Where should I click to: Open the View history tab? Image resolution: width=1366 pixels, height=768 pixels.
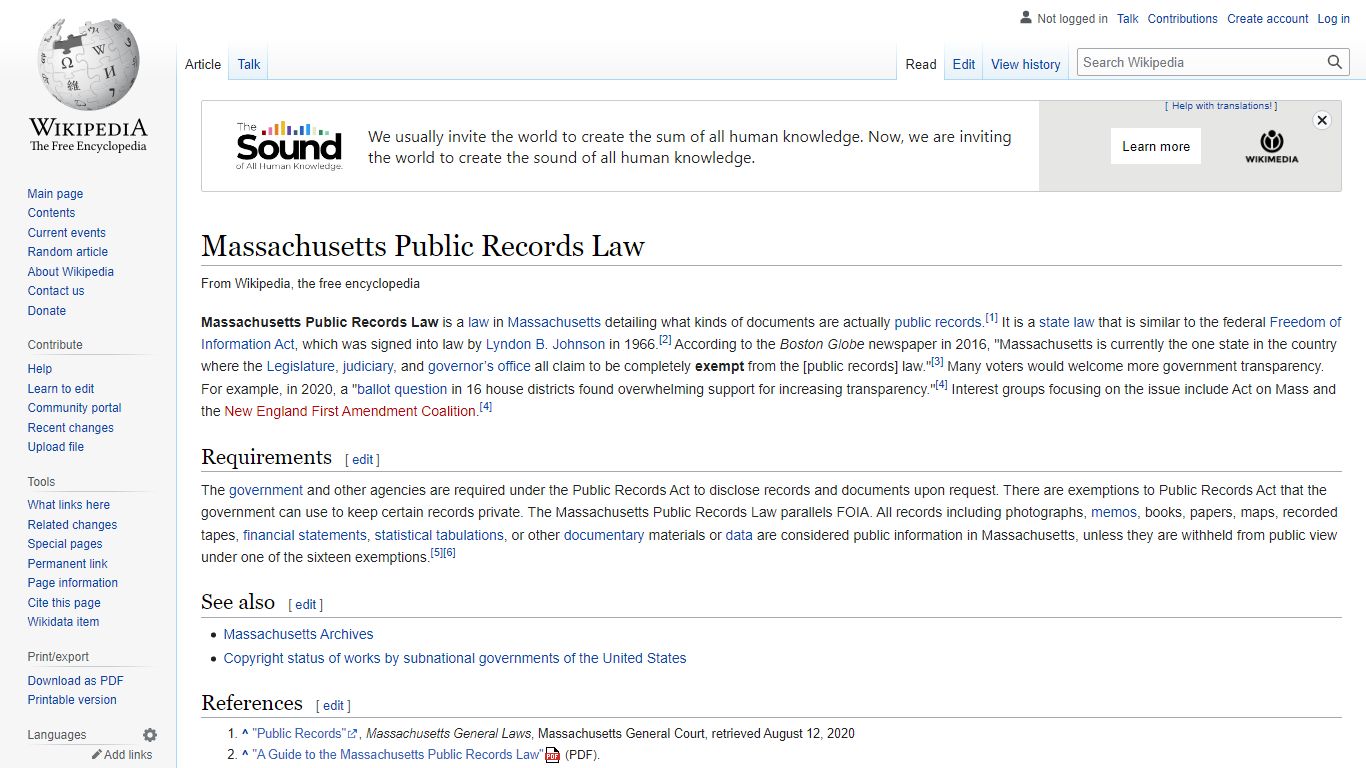(x=1025, y=64)
